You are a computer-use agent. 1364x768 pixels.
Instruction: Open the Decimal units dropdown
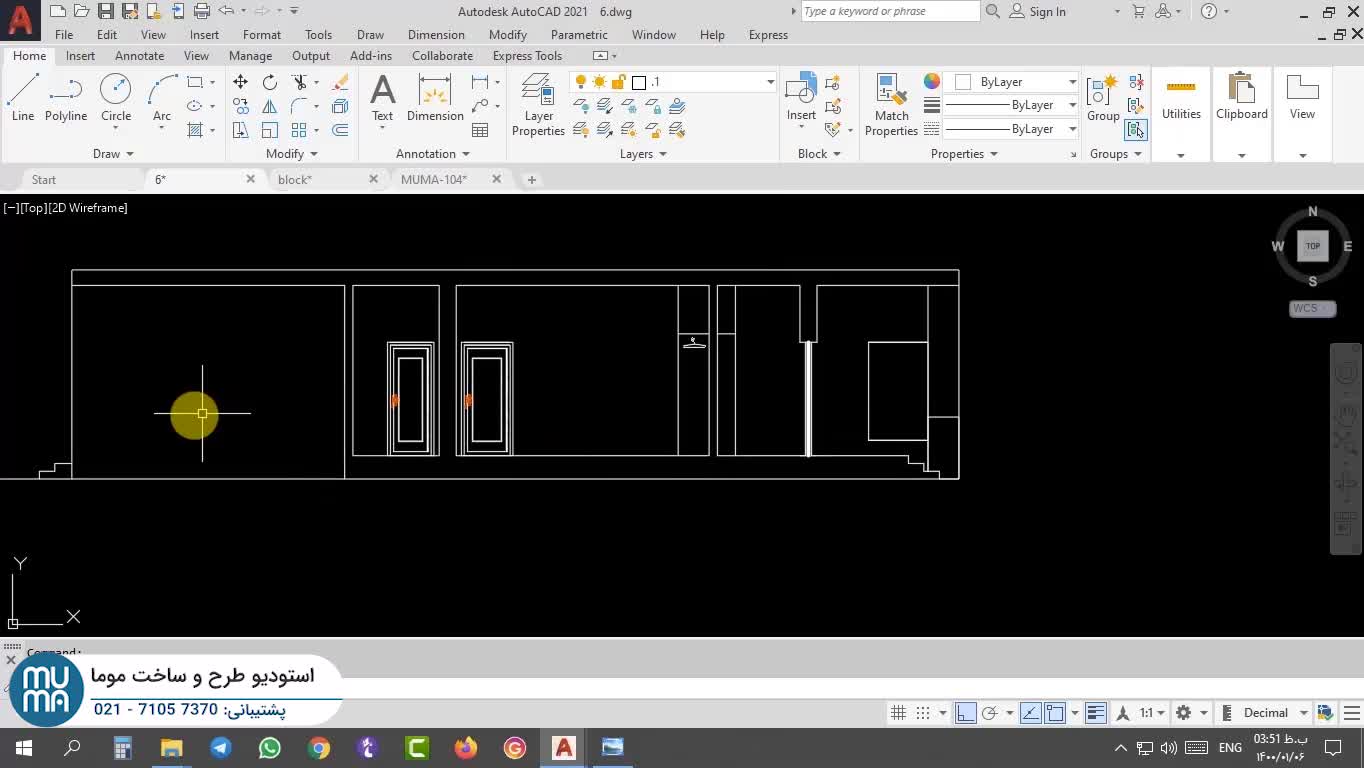[x=1303, y=713]
